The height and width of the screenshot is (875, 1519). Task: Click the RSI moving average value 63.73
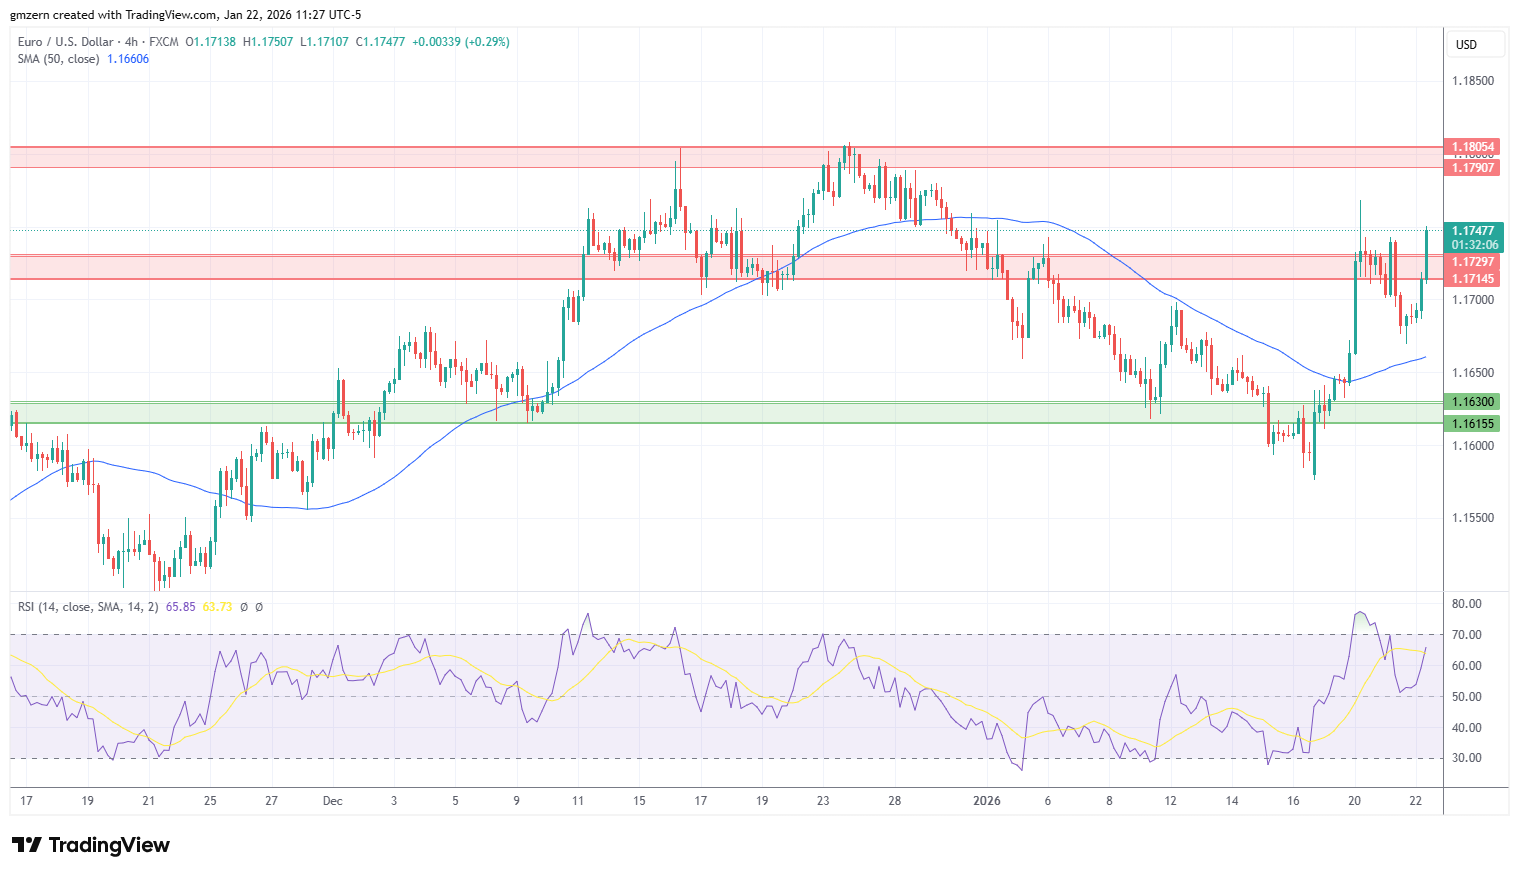pos(217,607)
